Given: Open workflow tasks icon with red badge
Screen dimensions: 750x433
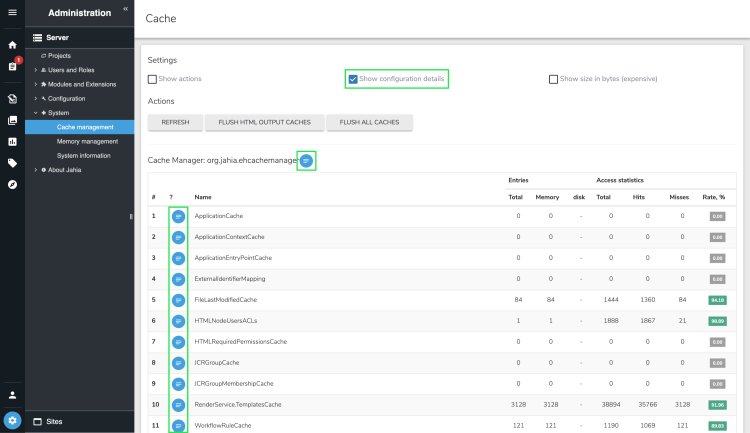Looking at the screenshot, I should (x=13, y=66).
